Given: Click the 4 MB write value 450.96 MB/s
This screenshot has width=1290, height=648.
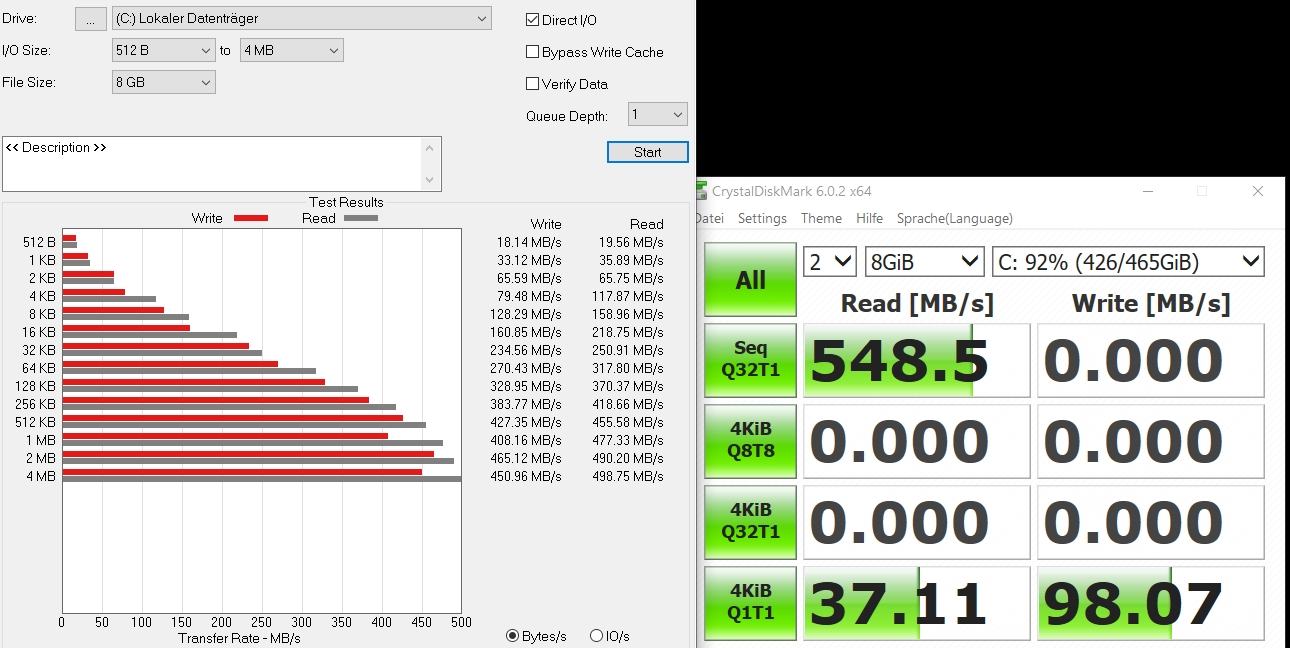Looking at the screenshot, I should click(x=526, y=476).
